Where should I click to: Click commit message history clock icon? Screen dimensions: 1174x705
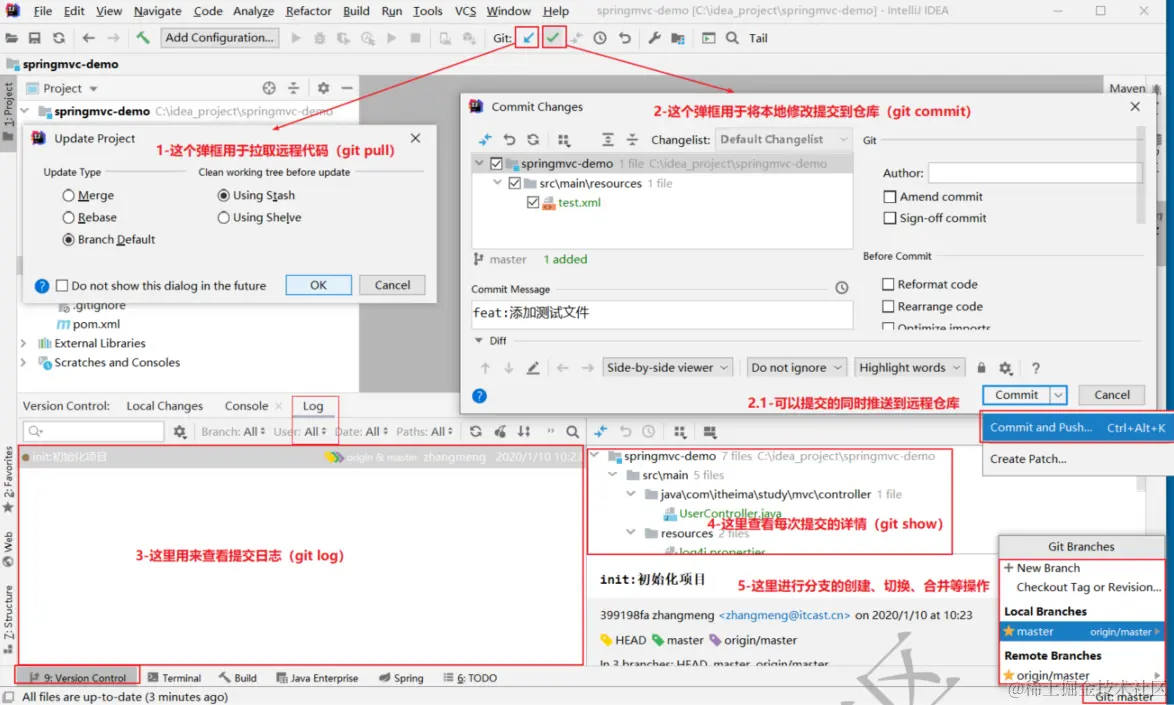click(x=842, y=287)
